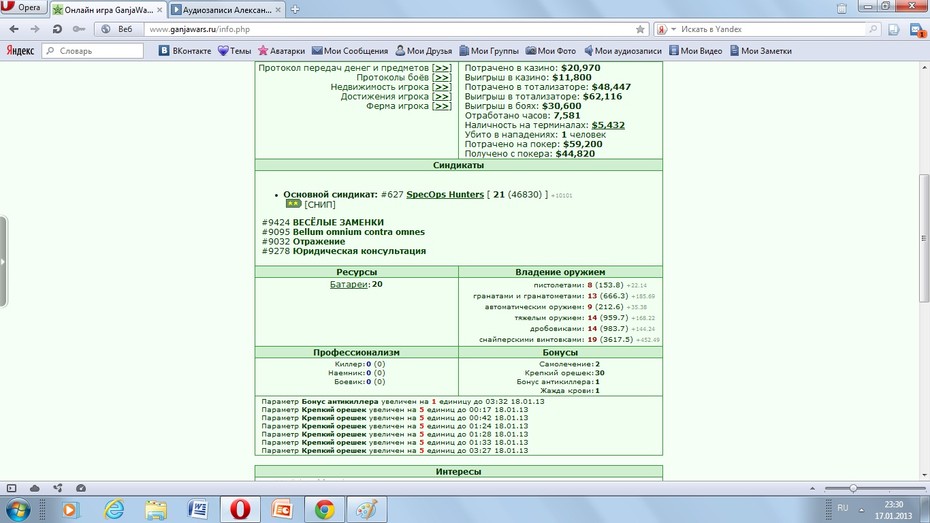Open Ферма игрока arrow link
This screenshot has height=523, width=930.
coord(442,106)
